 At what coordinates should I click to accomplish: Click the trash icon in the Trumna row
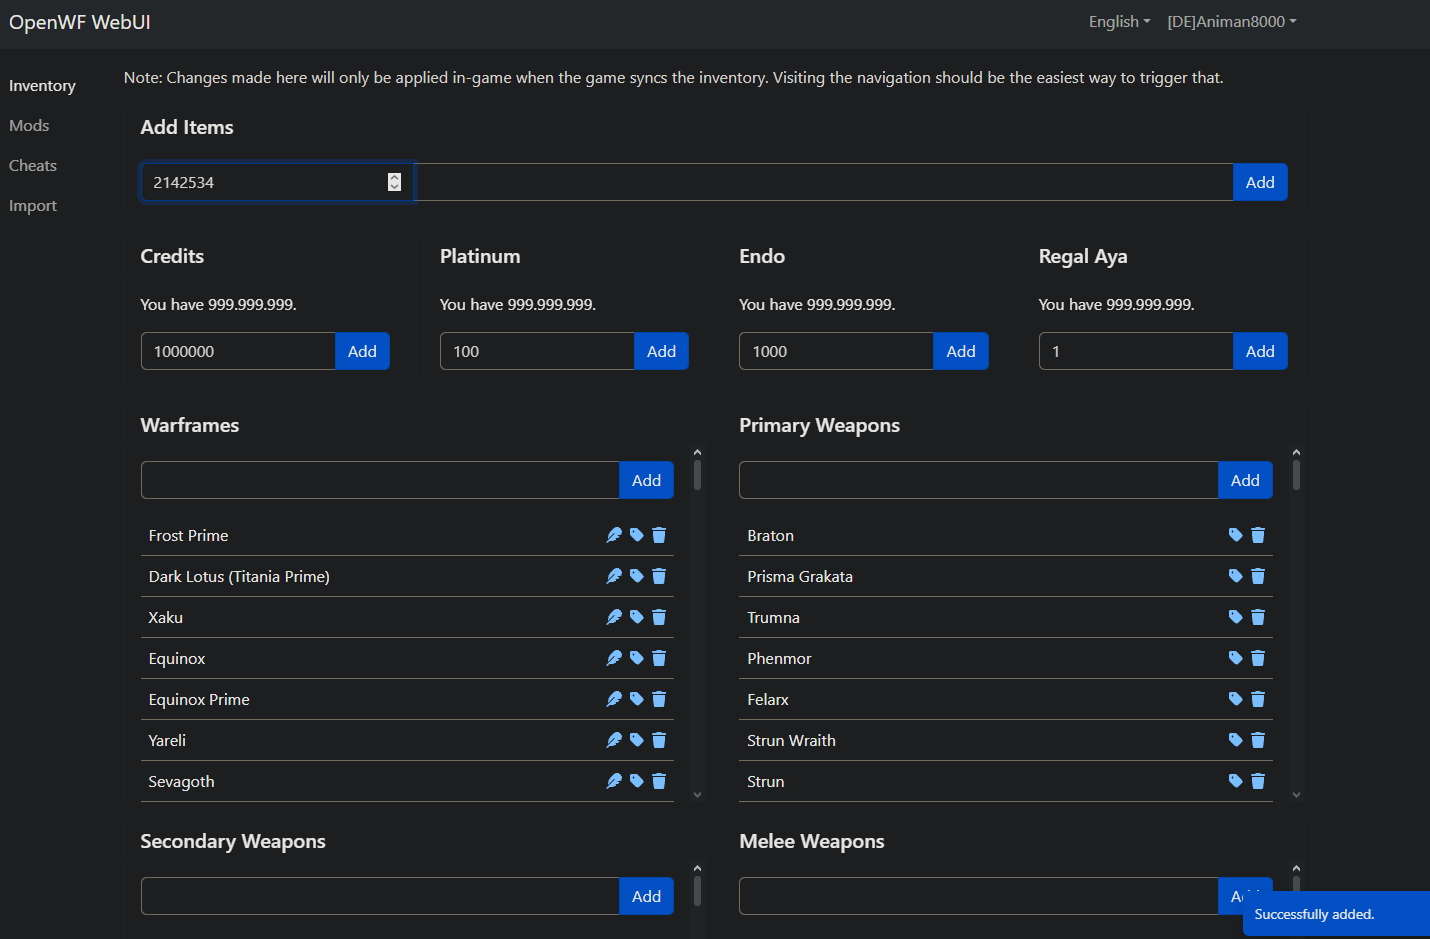click(x=1258, y=617)
